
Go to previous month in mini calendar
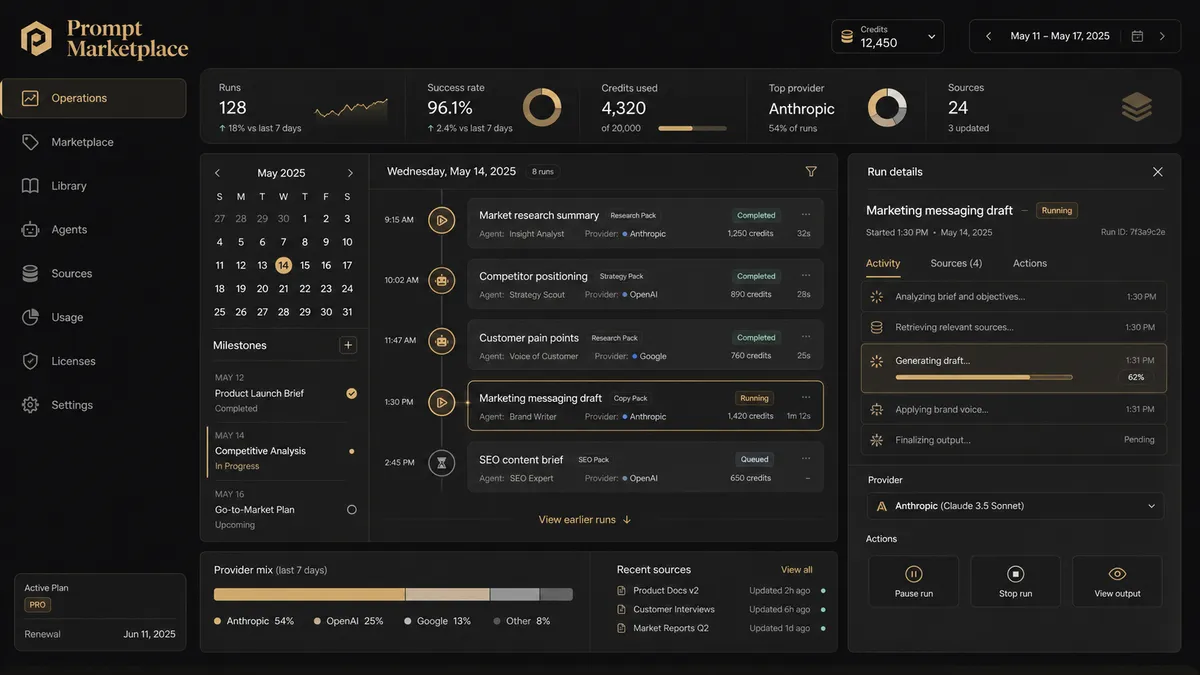coord(218,173)
